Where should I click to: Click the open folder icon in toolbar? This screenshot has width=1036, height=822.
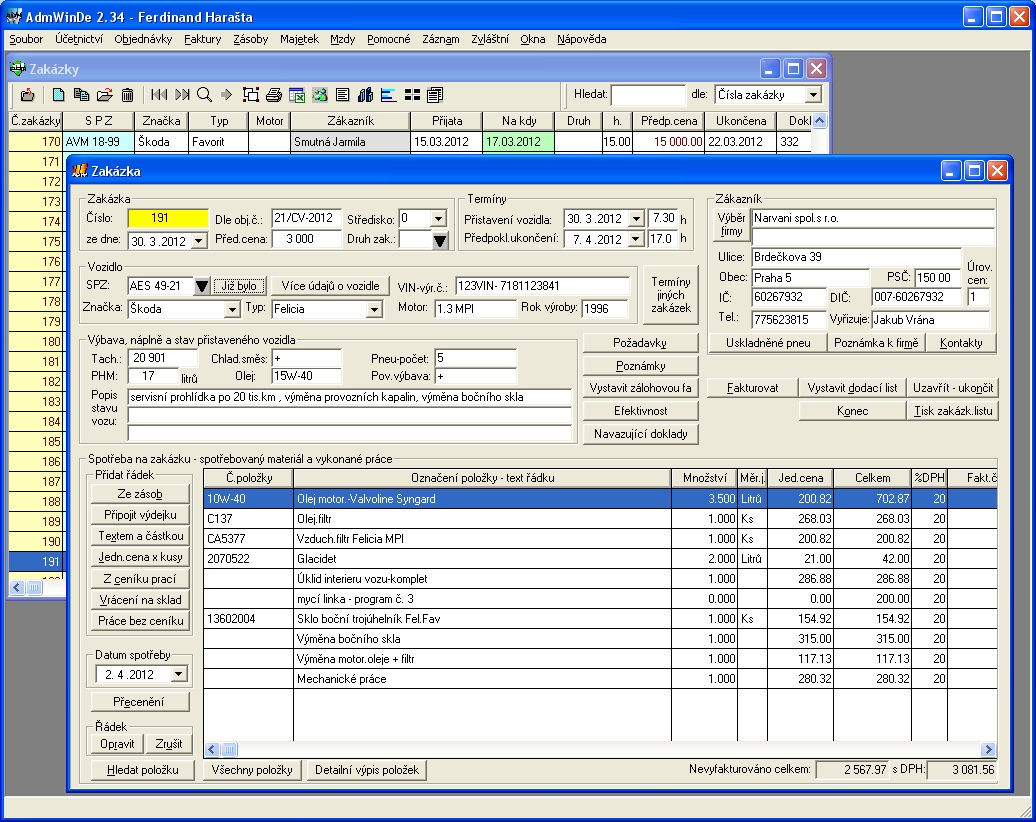(x=104, y=95)
